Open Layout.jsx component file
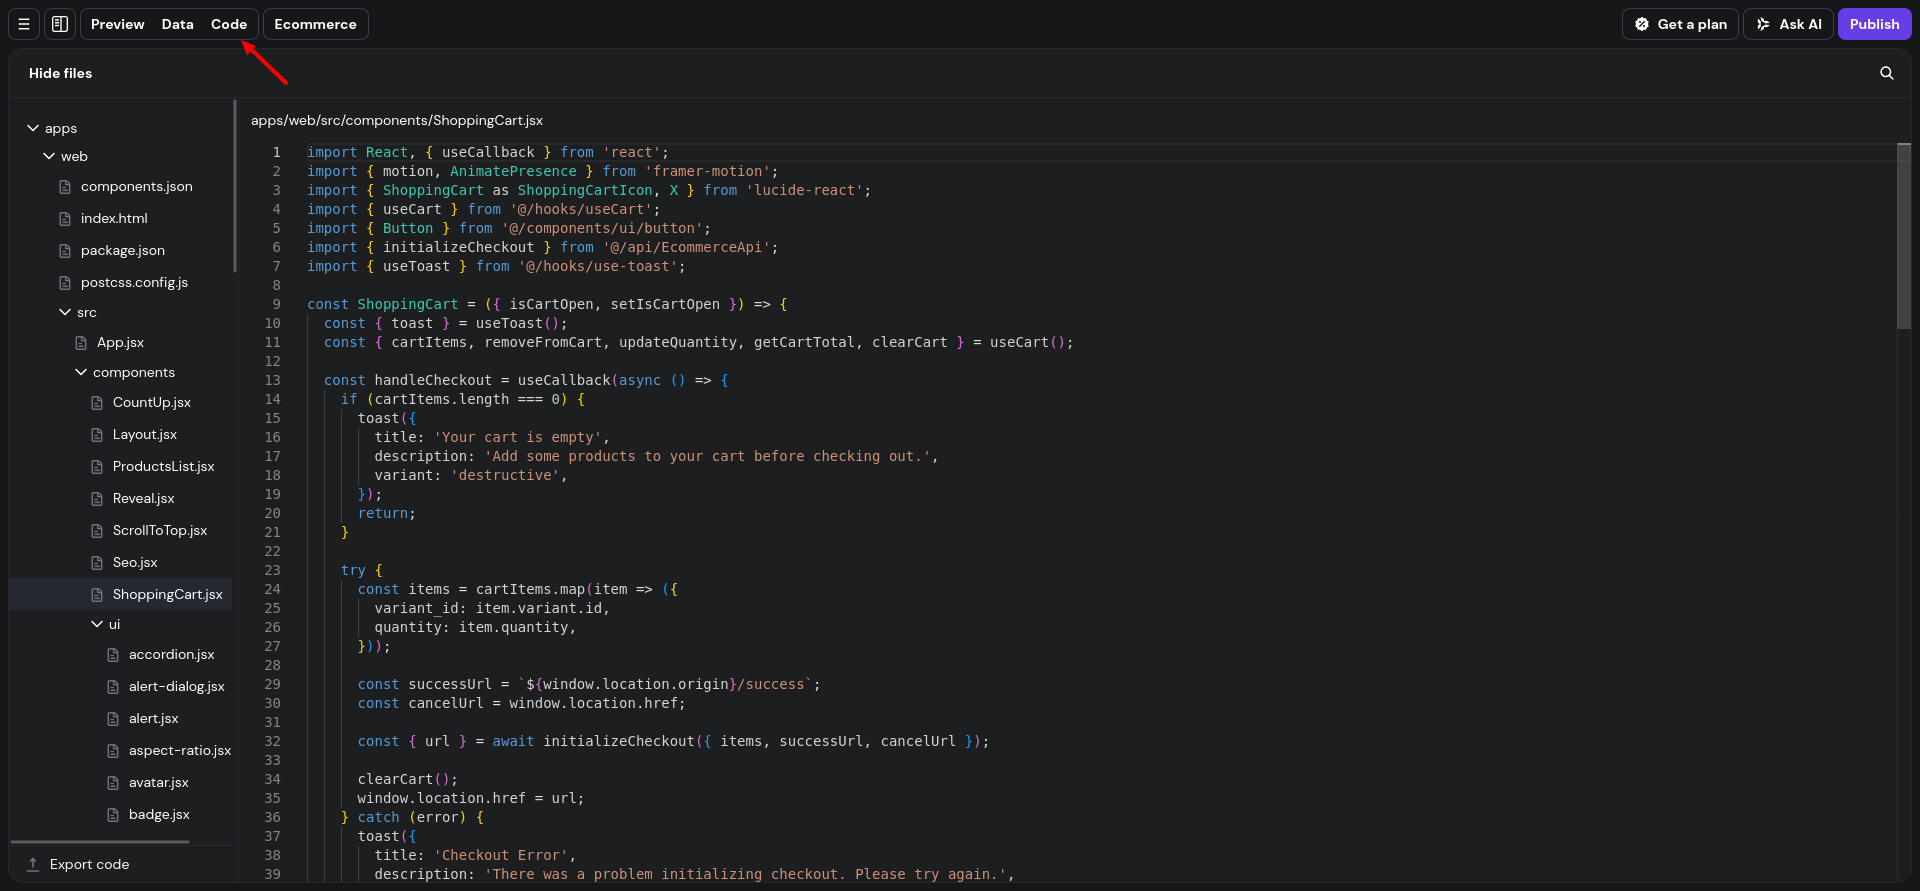This screenshot has height=891, width=1920. click(x=144, y=435)
